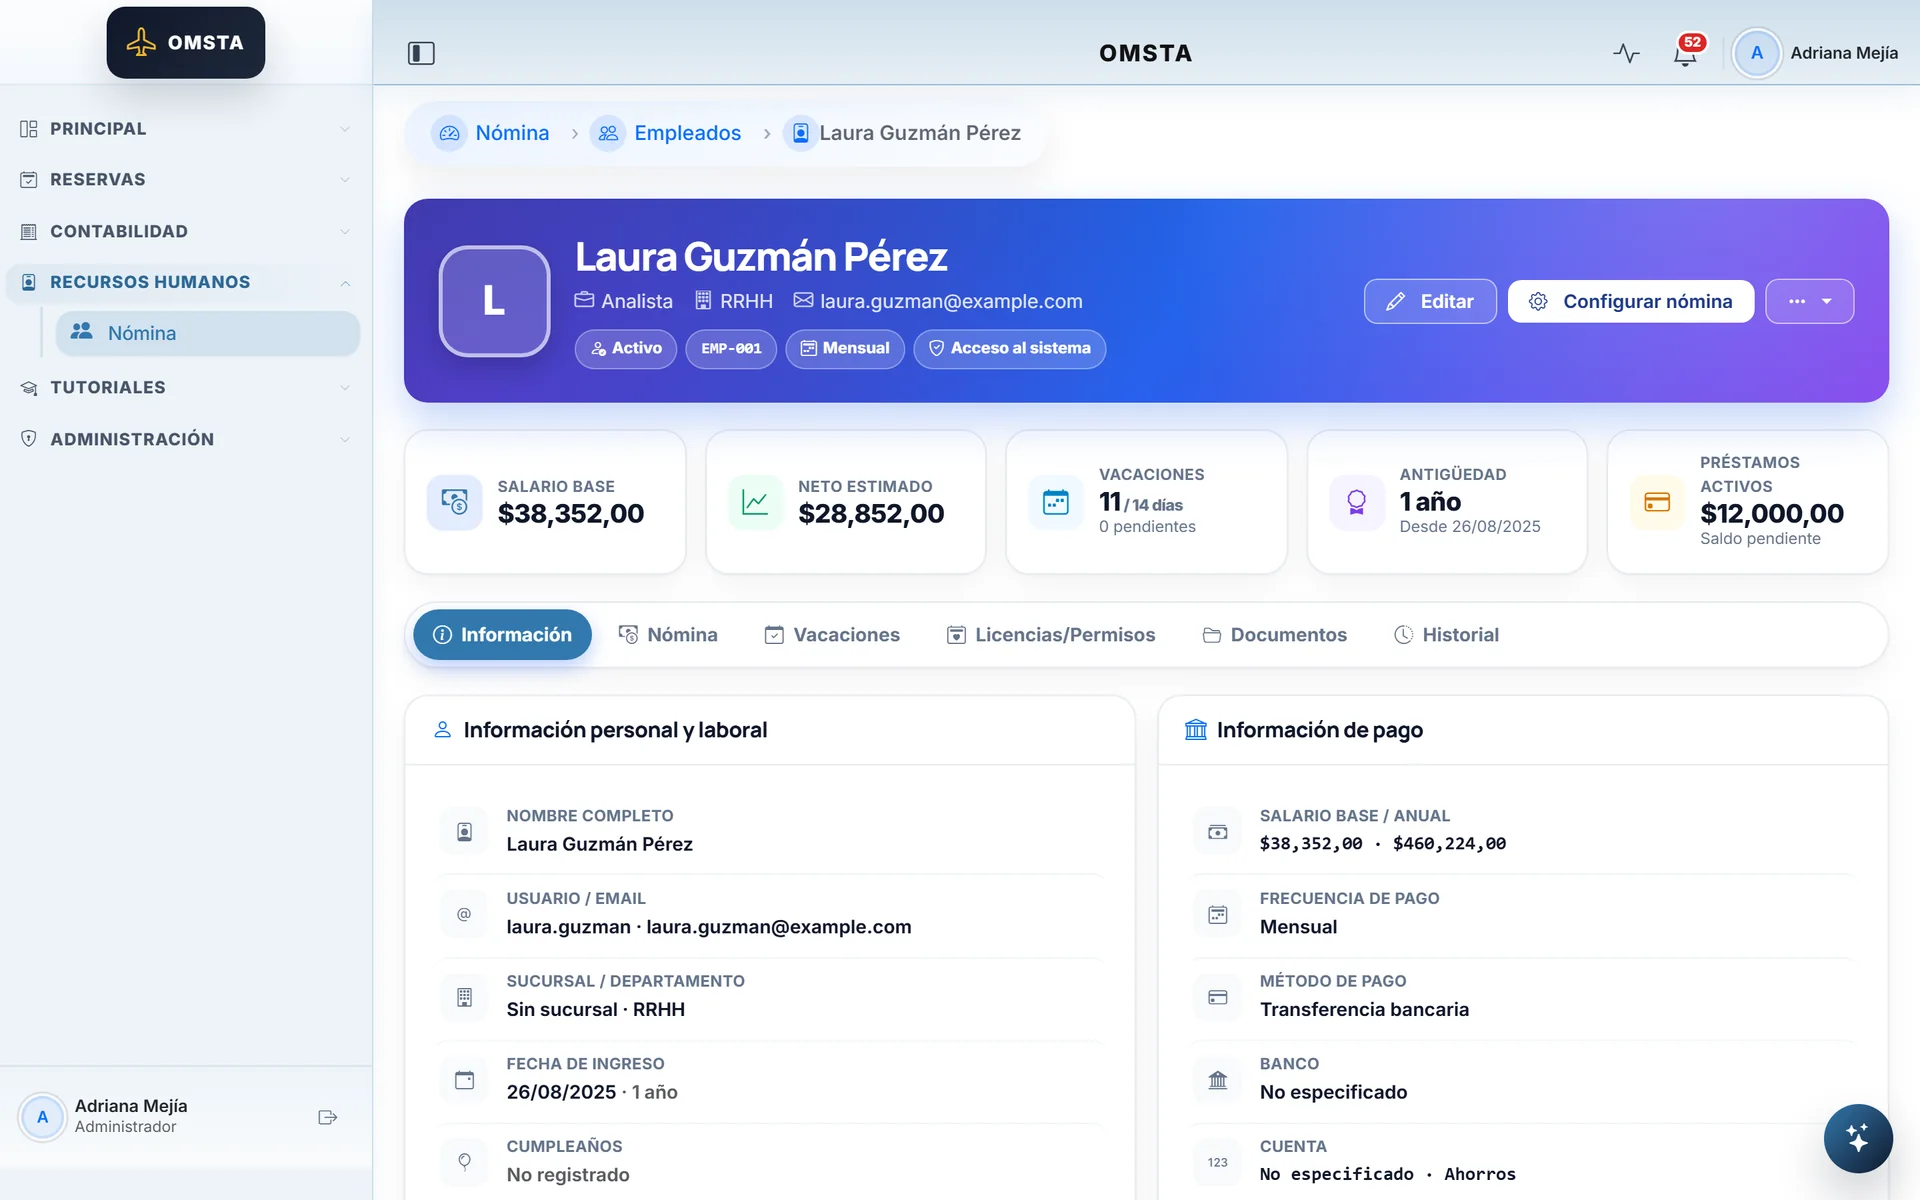Toggle the sidebar panel icon
1920x1200 pixels.
click(x=421, y=53)
